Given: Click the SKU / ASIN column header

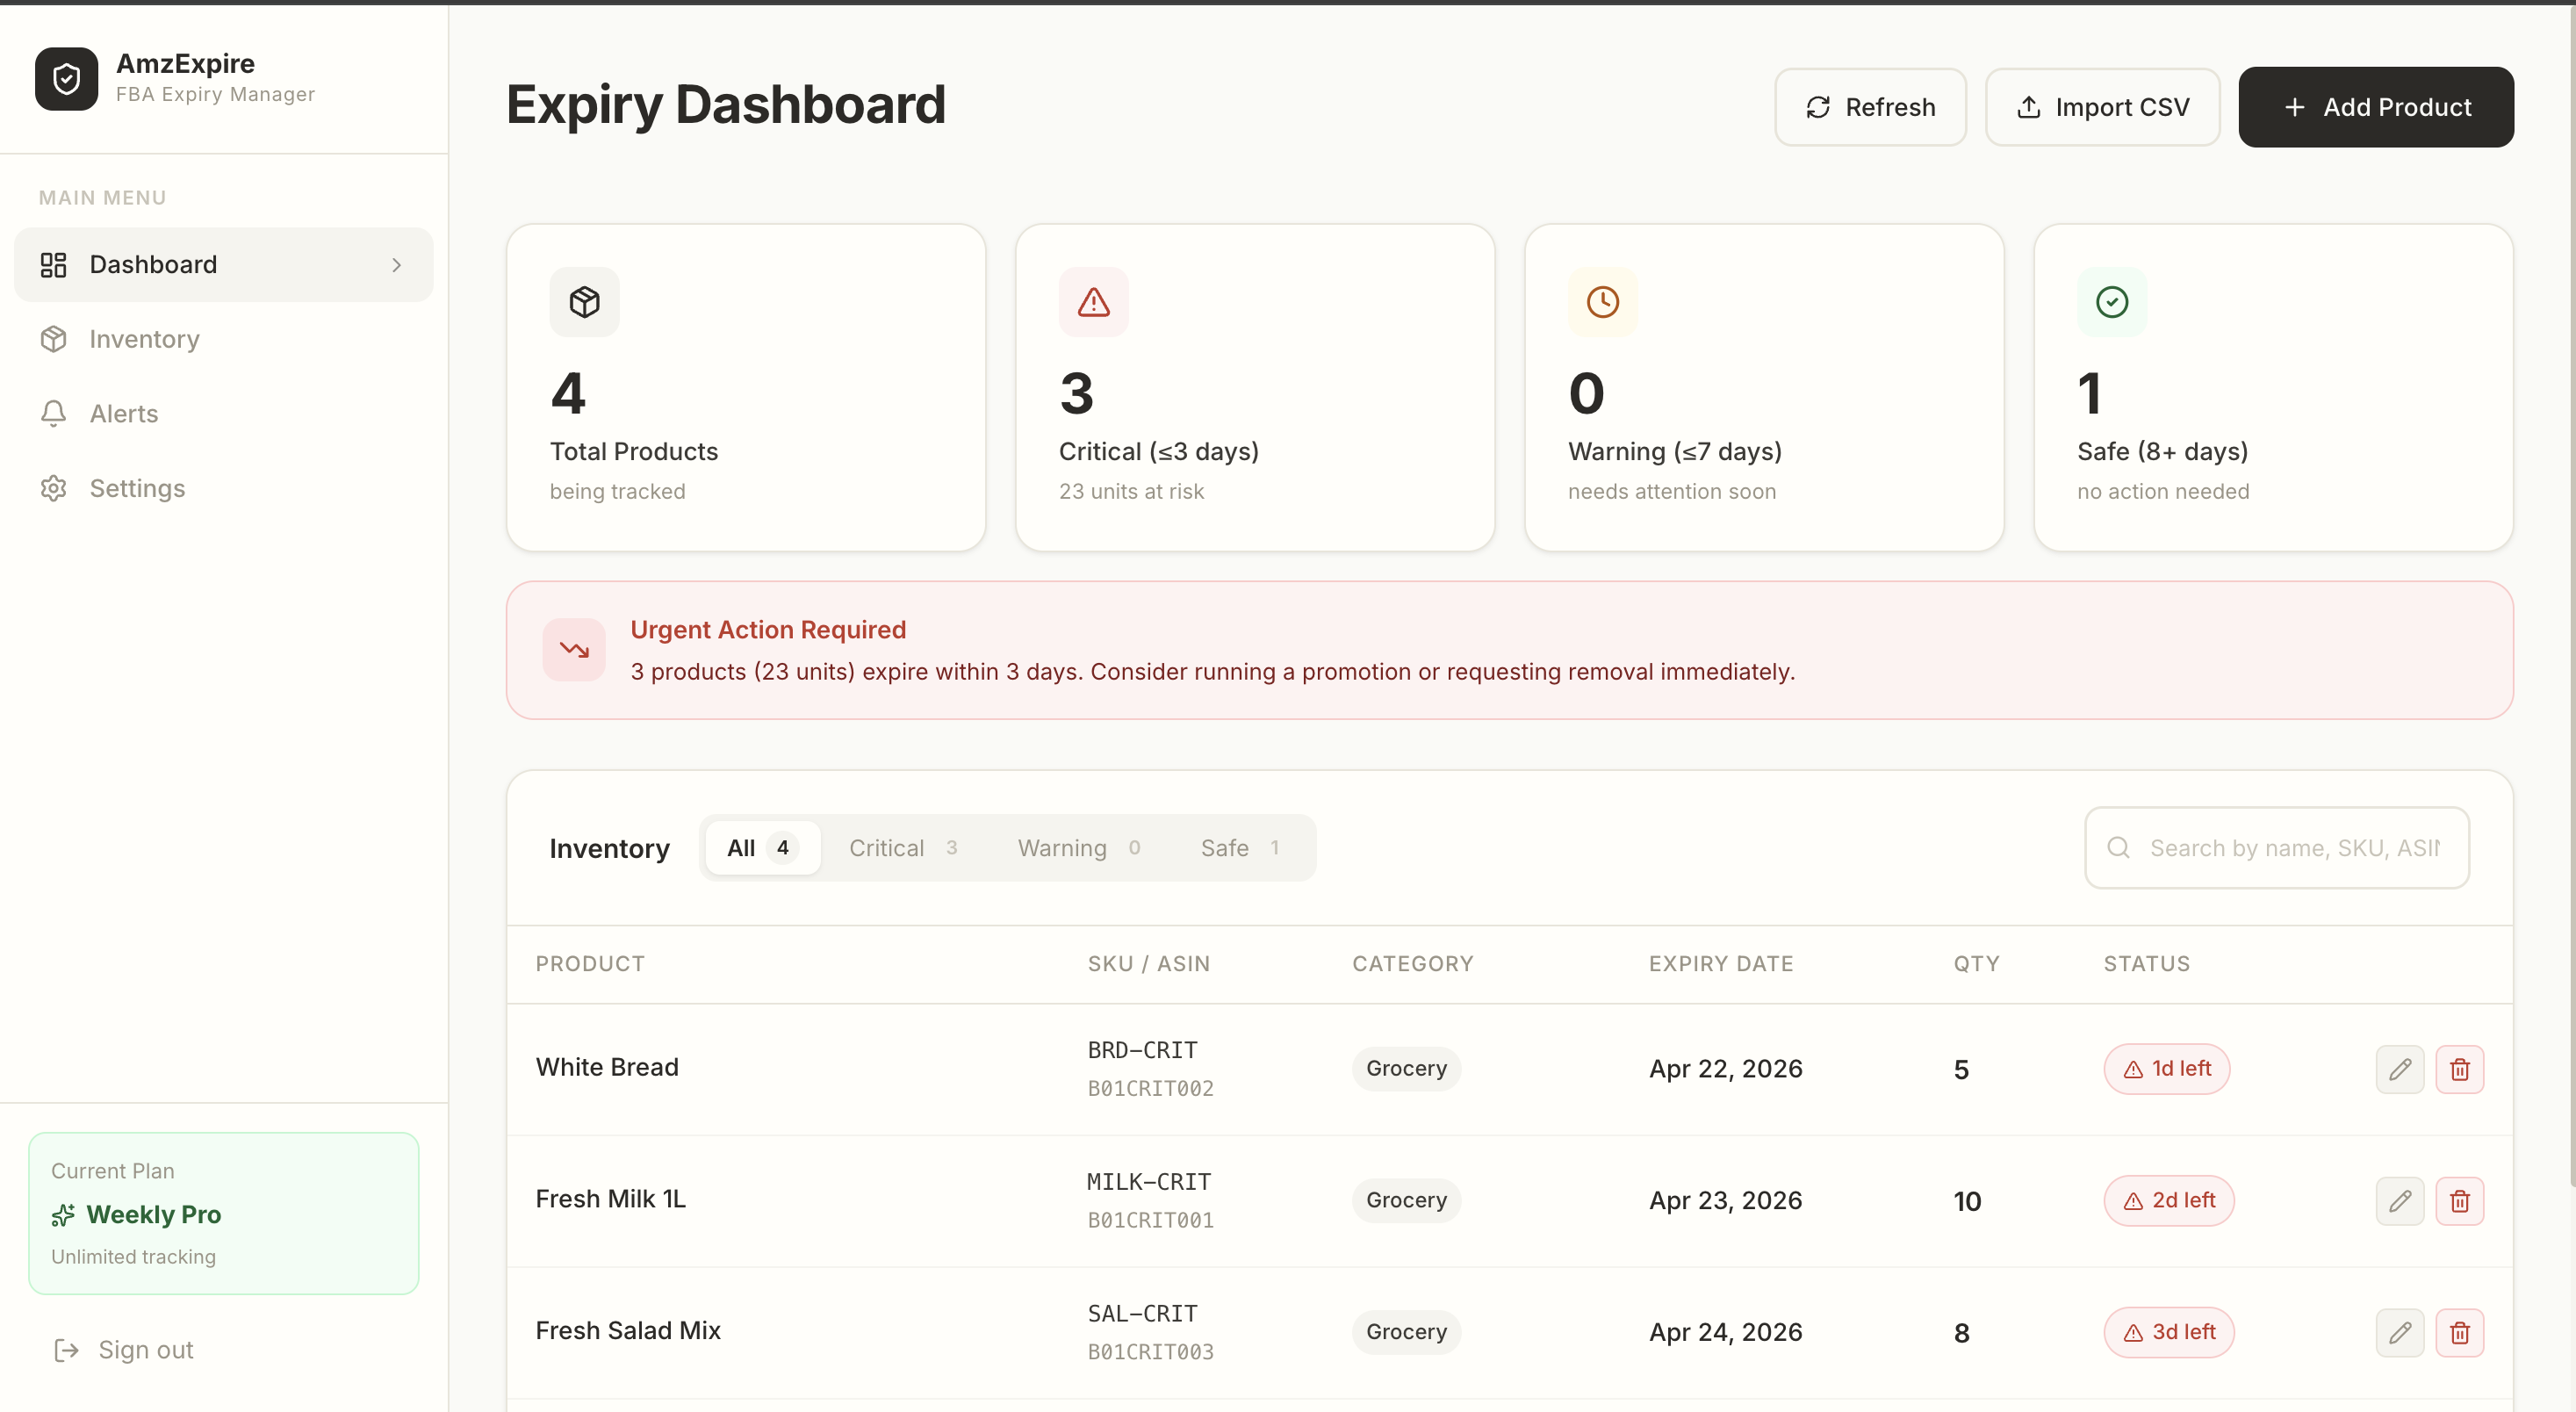Looking at the screenshot, I should point(1149,964).
